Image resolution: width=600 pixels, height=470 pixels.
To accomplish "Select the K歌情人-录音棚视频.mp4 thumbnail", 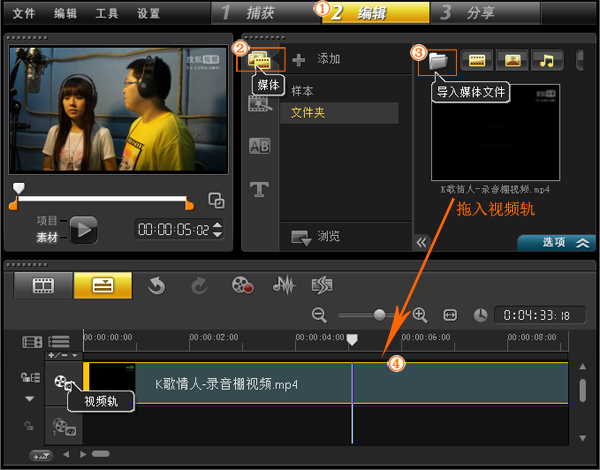I will click(x=496, y=132).
